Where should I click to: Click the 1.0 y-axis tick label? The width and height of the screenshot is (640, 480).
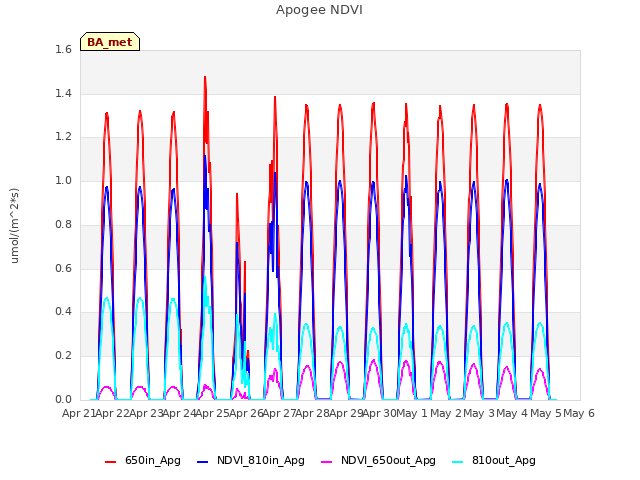click(63, 180)
